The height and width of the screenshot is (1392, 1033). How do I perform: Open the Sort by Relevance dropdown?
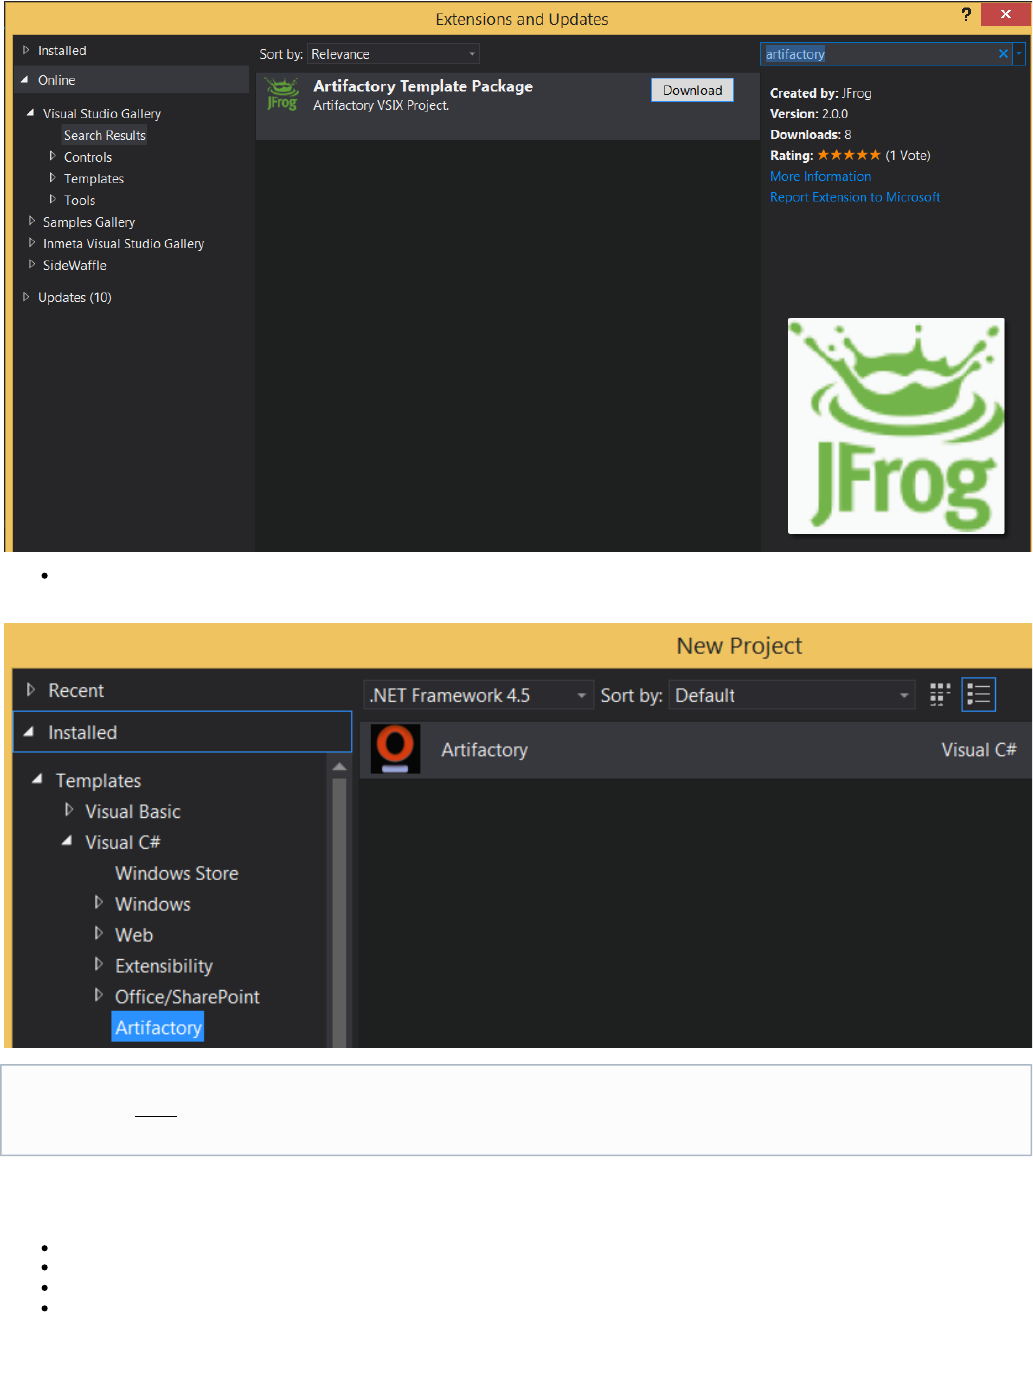click(x=393, y=54)
